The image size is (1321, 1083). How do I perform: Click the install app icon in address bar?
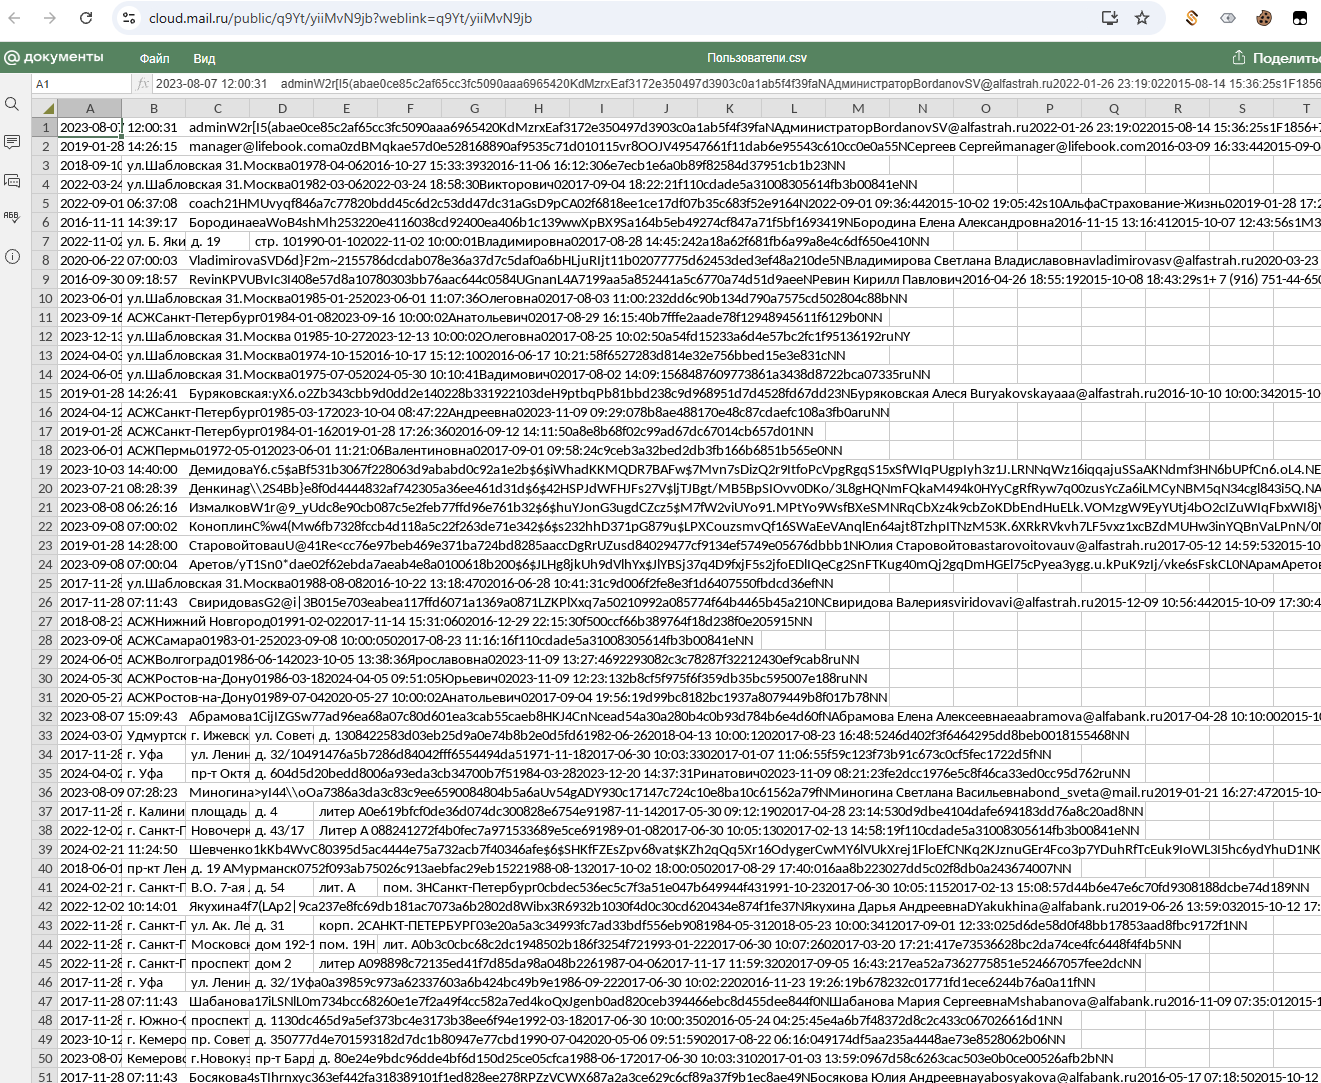[1109, 18]
